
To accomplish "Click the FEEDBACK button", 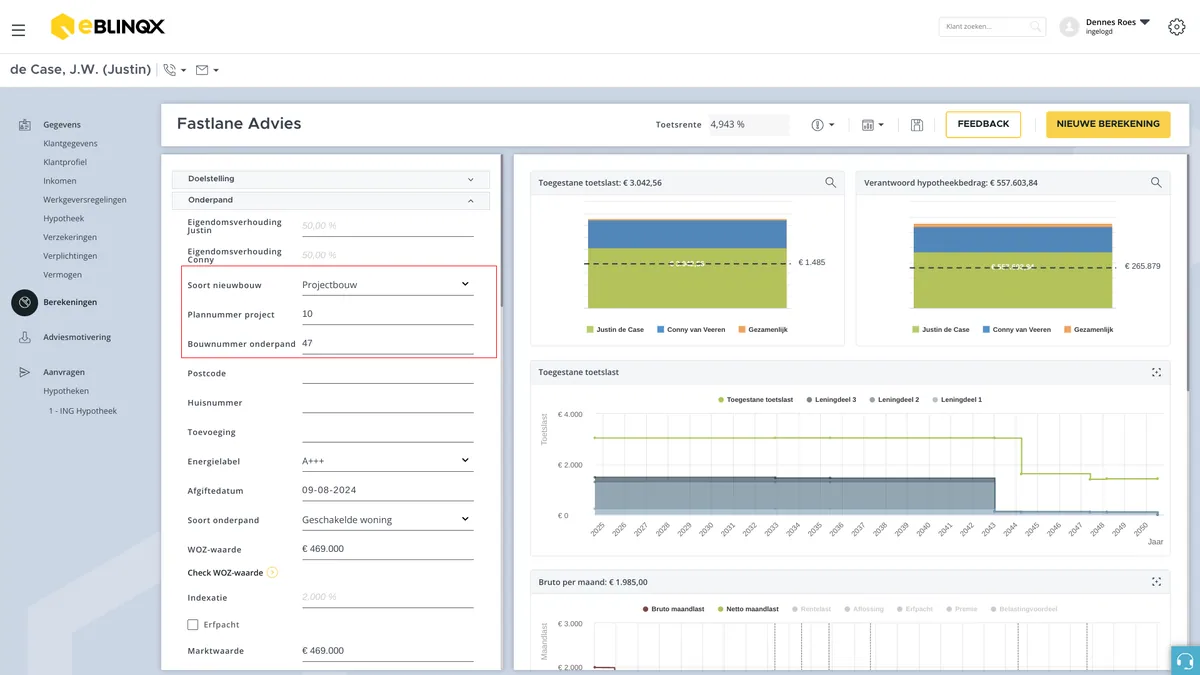I will (x=983, y=124).
